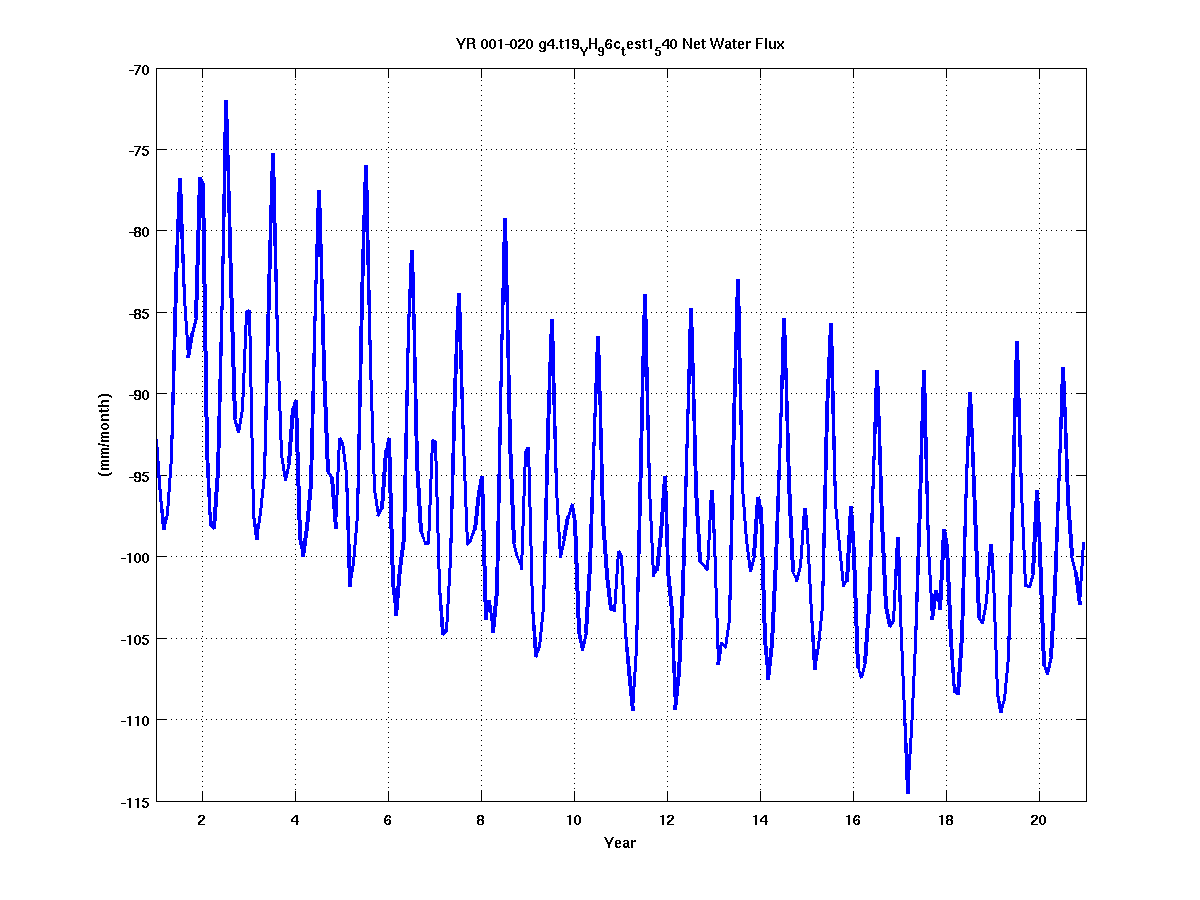Click the y-axis tick label -100
This screenshot has width=1200, height=900.
[x=135, y=557]
